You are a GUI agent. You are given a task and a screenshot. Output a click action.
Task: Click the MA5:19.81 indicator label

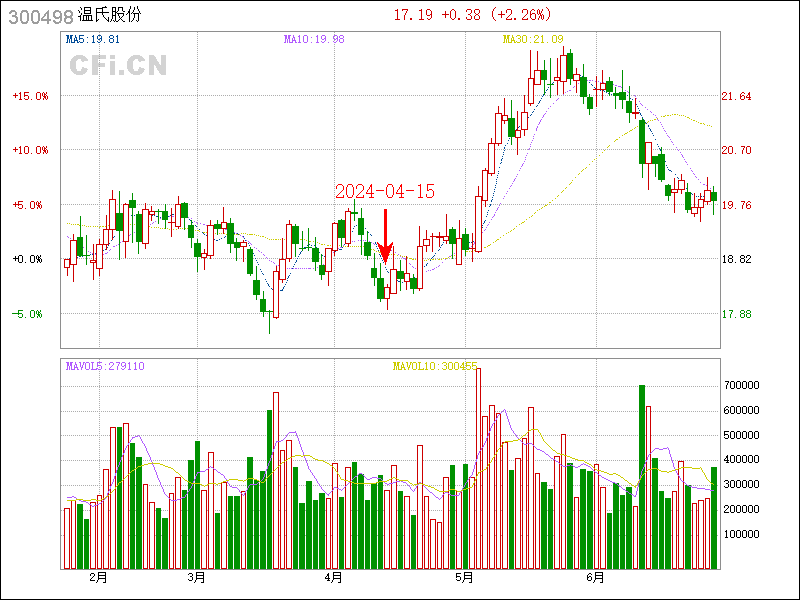pos(93,39)
